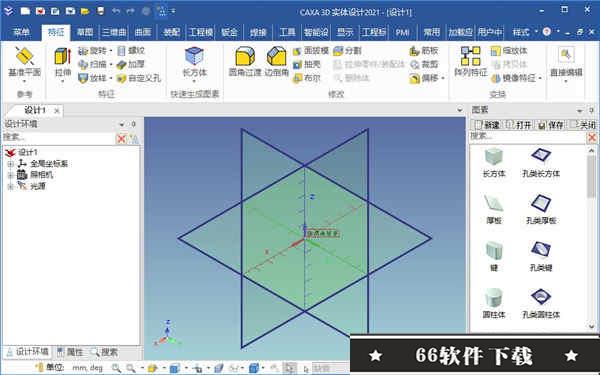
Task: Open the 菜单 menu tab
Action: tap(21, 32)
